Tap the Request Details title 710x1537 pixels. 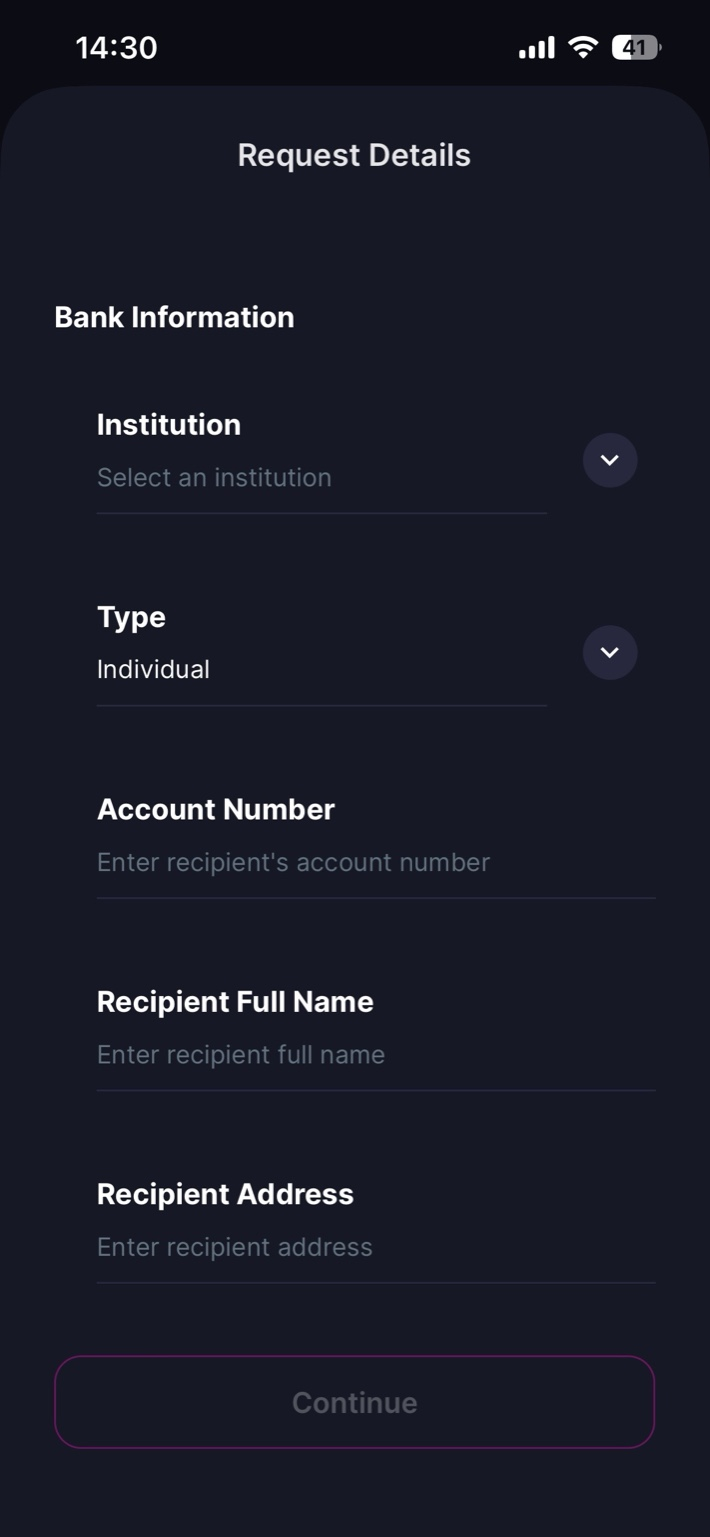(x=354, y=155)
